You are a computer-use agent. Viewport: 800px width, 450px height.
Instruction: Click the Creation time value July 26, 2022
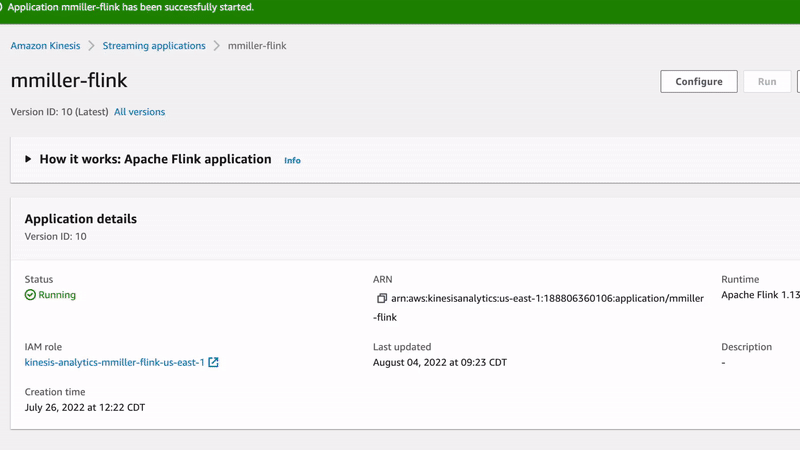pos(85,407)
